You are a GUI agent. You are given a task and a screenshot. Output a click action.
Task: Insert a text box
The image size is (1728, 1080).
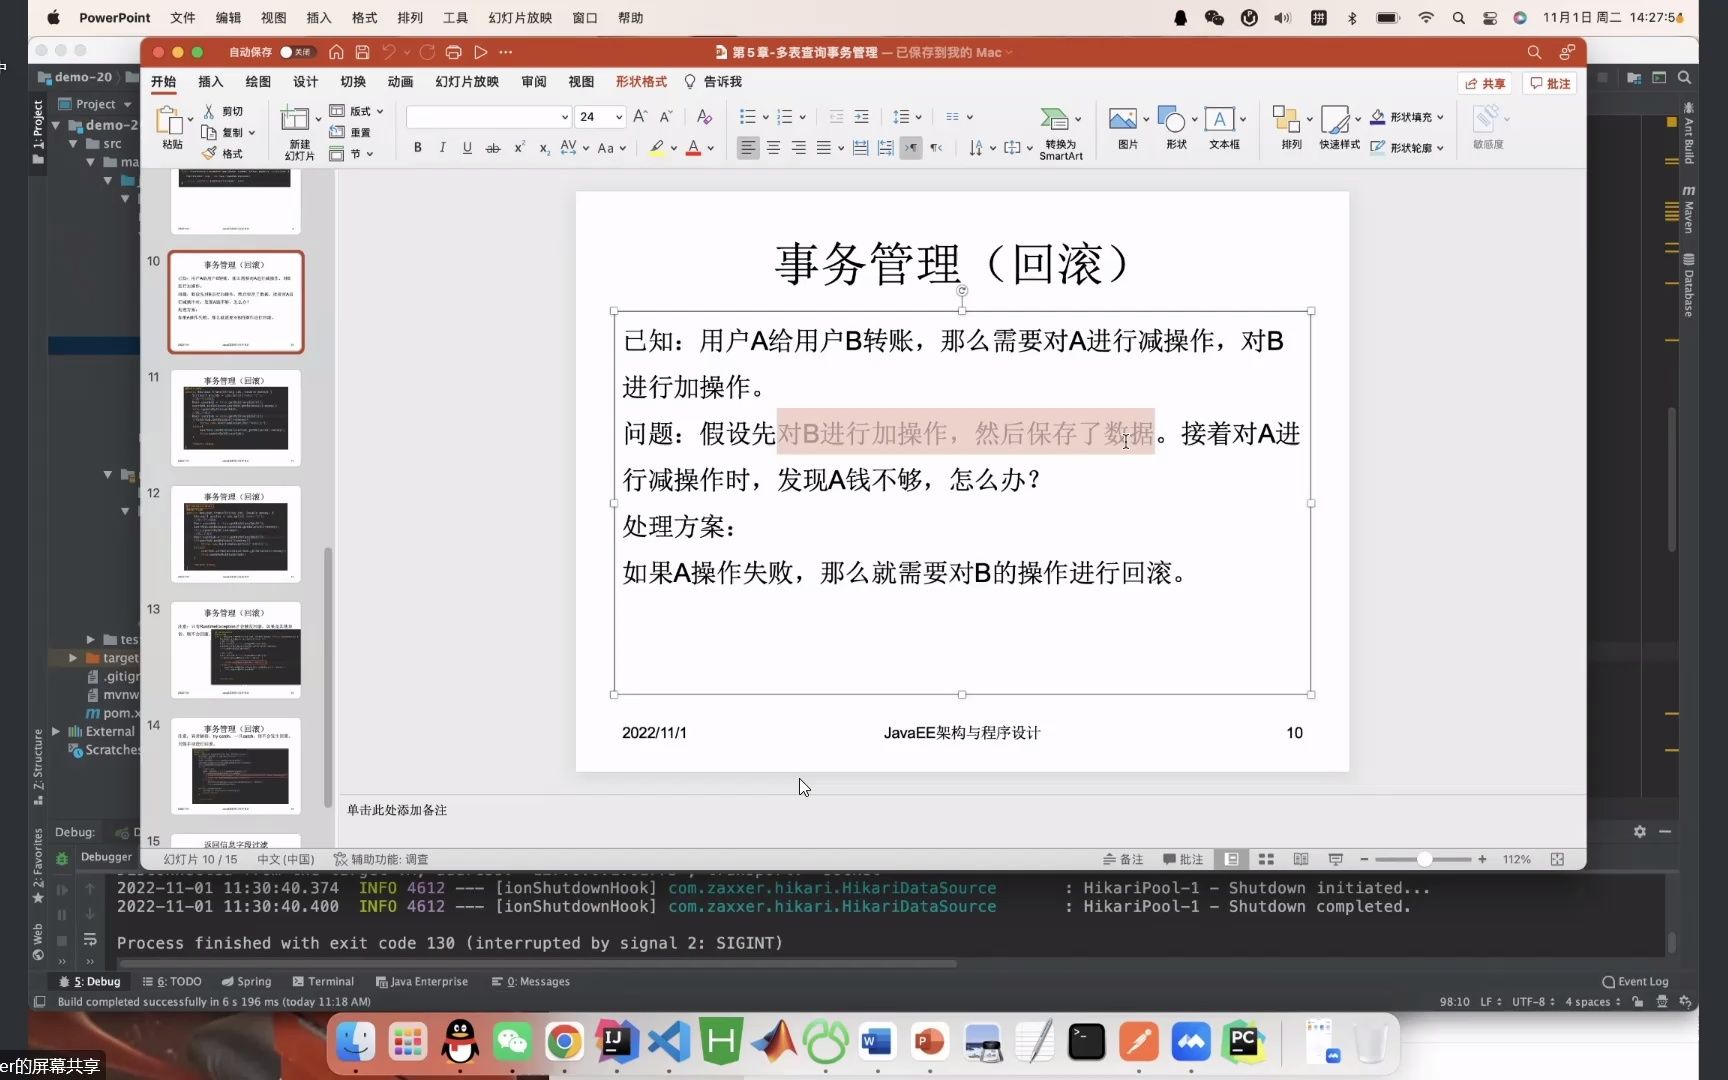pos(1219,119)
